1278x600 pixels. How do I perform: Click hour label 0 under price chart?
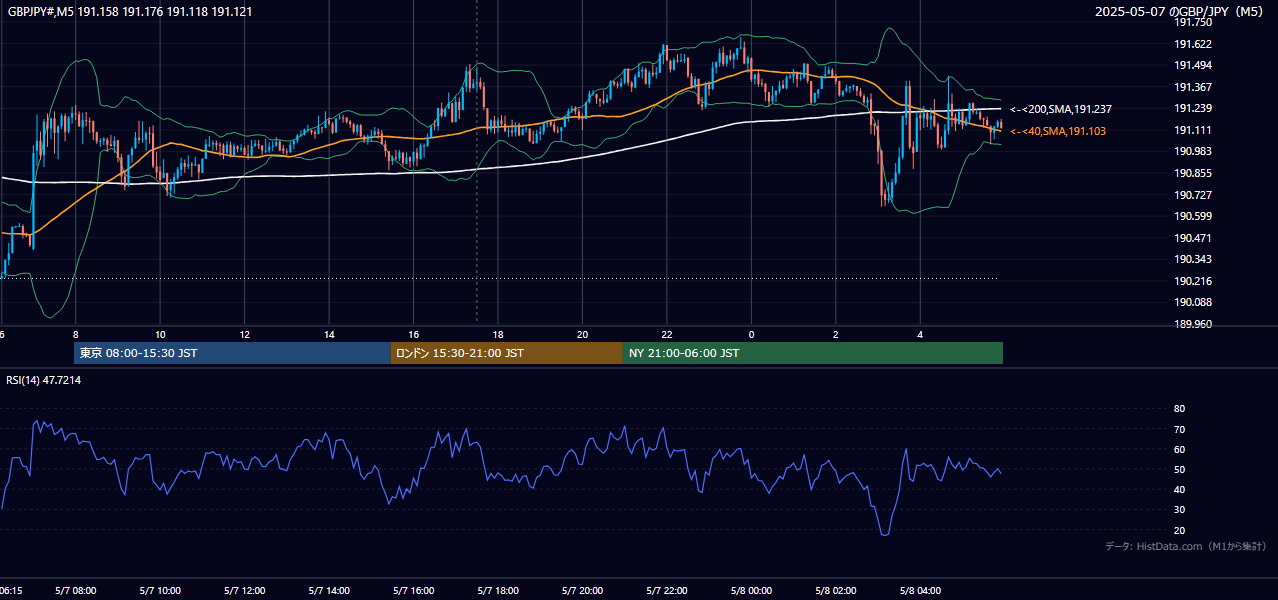pos(751,335)
